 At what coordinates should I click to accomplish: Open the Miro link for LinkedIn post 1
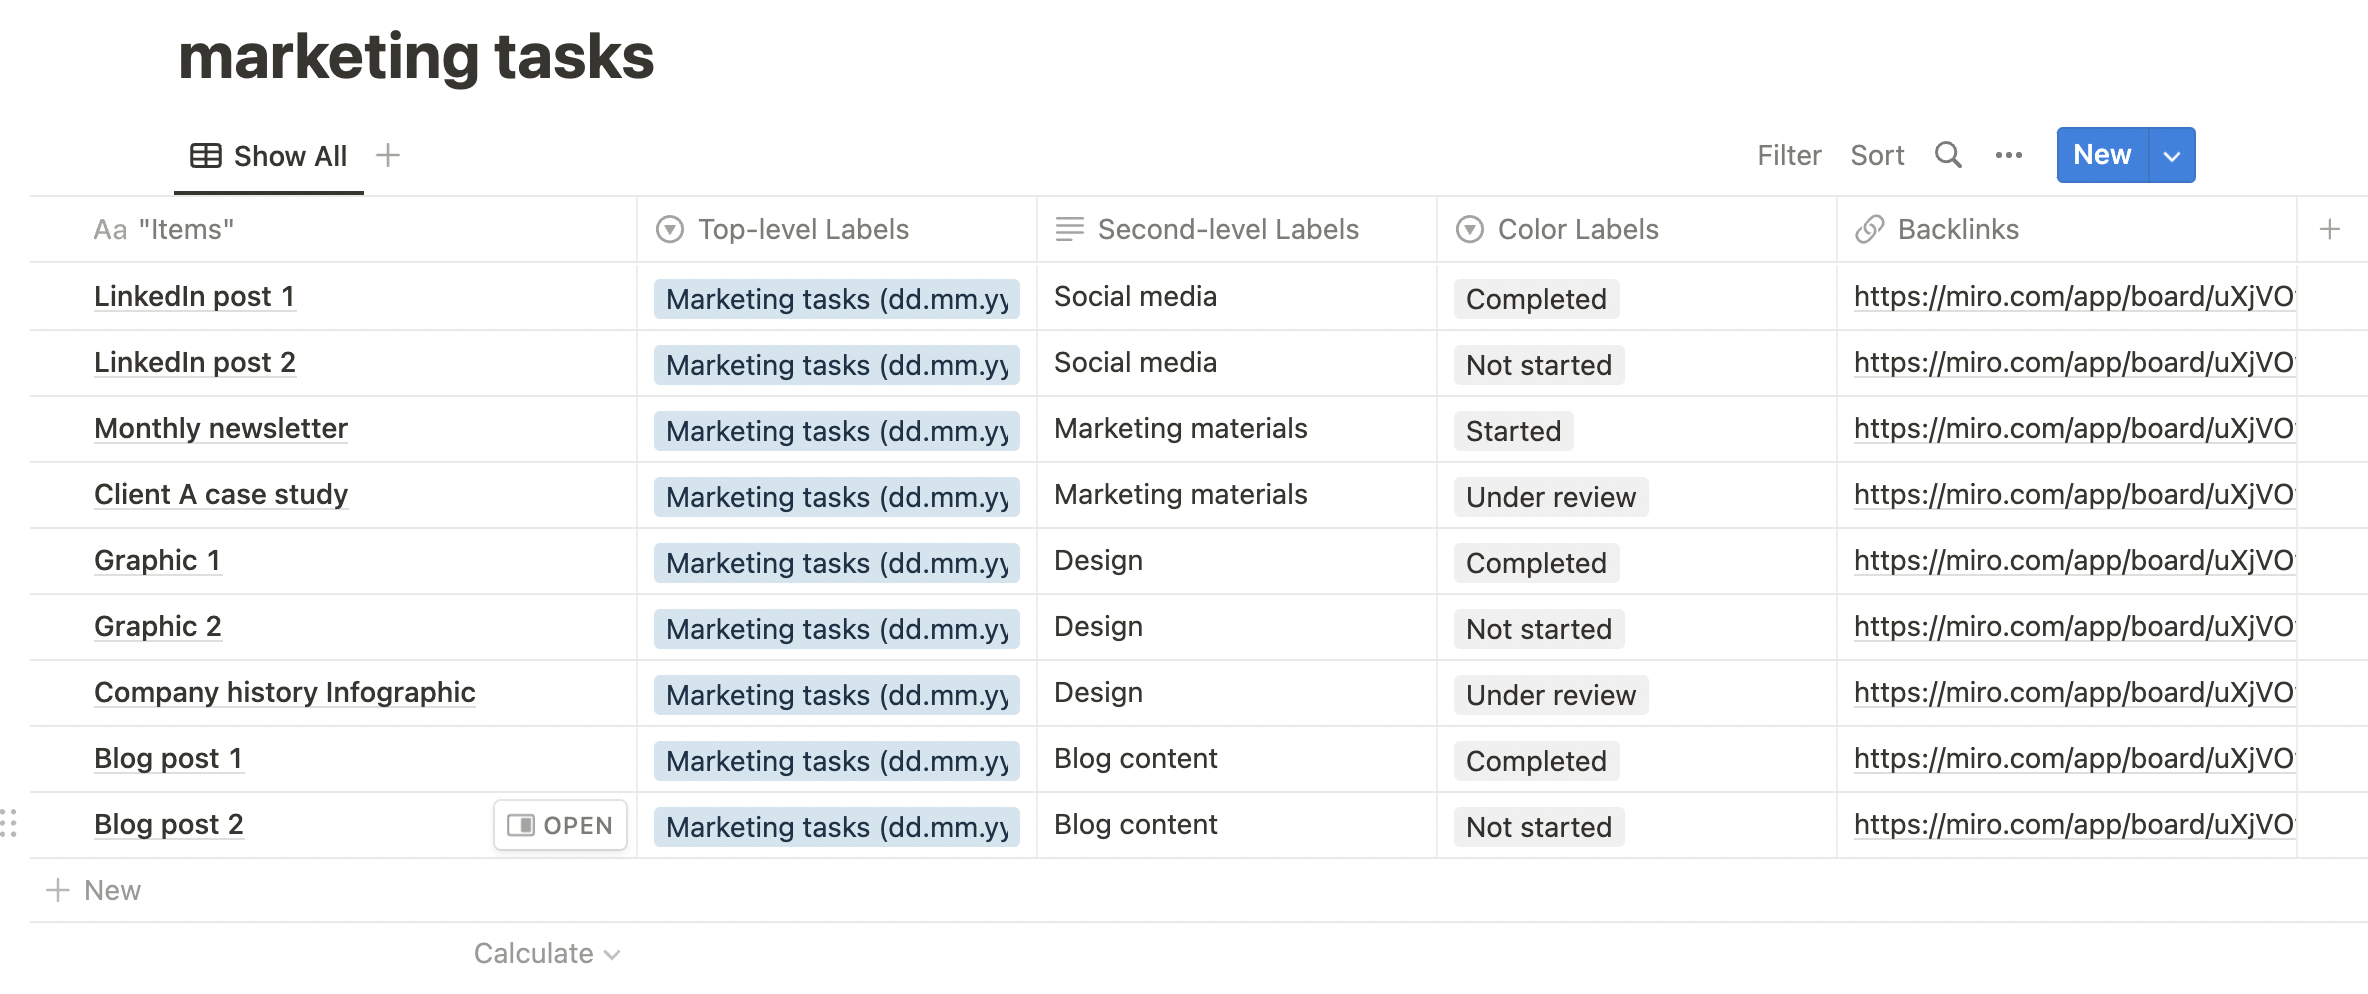coord(2073,297)
